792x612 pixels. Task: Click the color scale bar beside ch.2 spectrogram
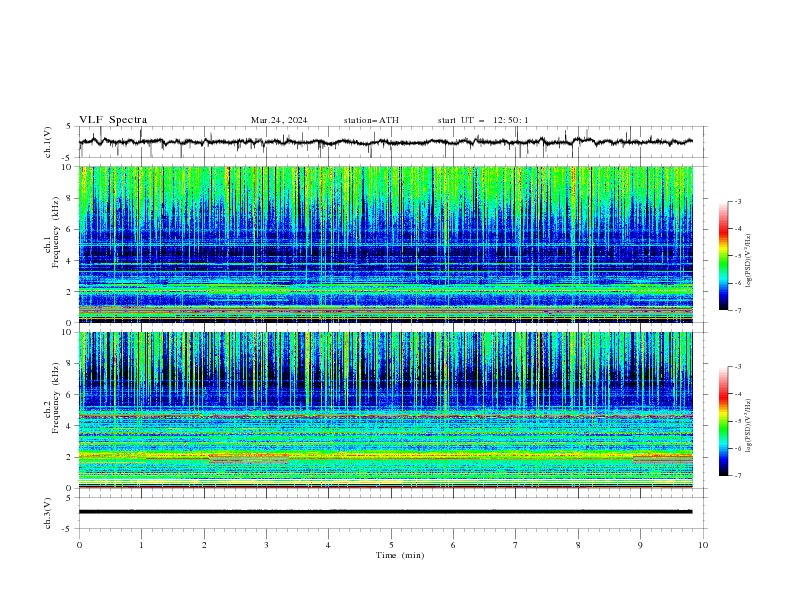[724, 421]
